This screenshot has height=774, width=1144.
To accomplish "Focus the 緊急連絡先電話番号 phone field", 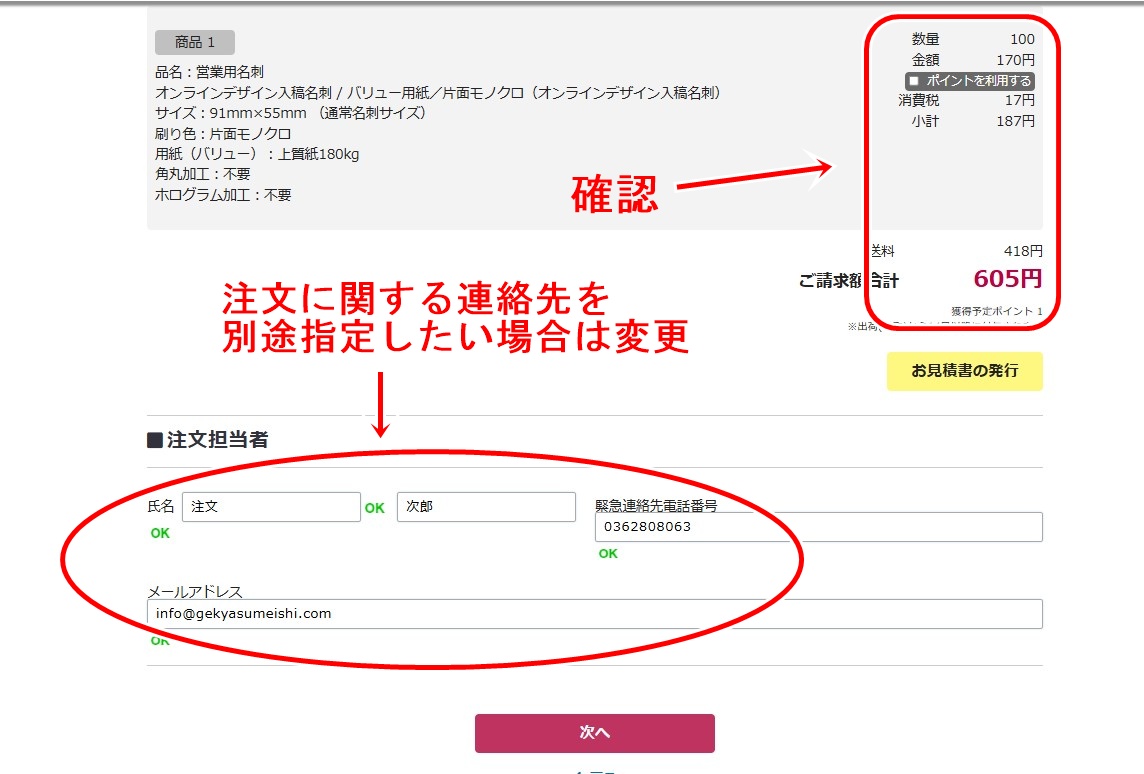I will 818,527.
